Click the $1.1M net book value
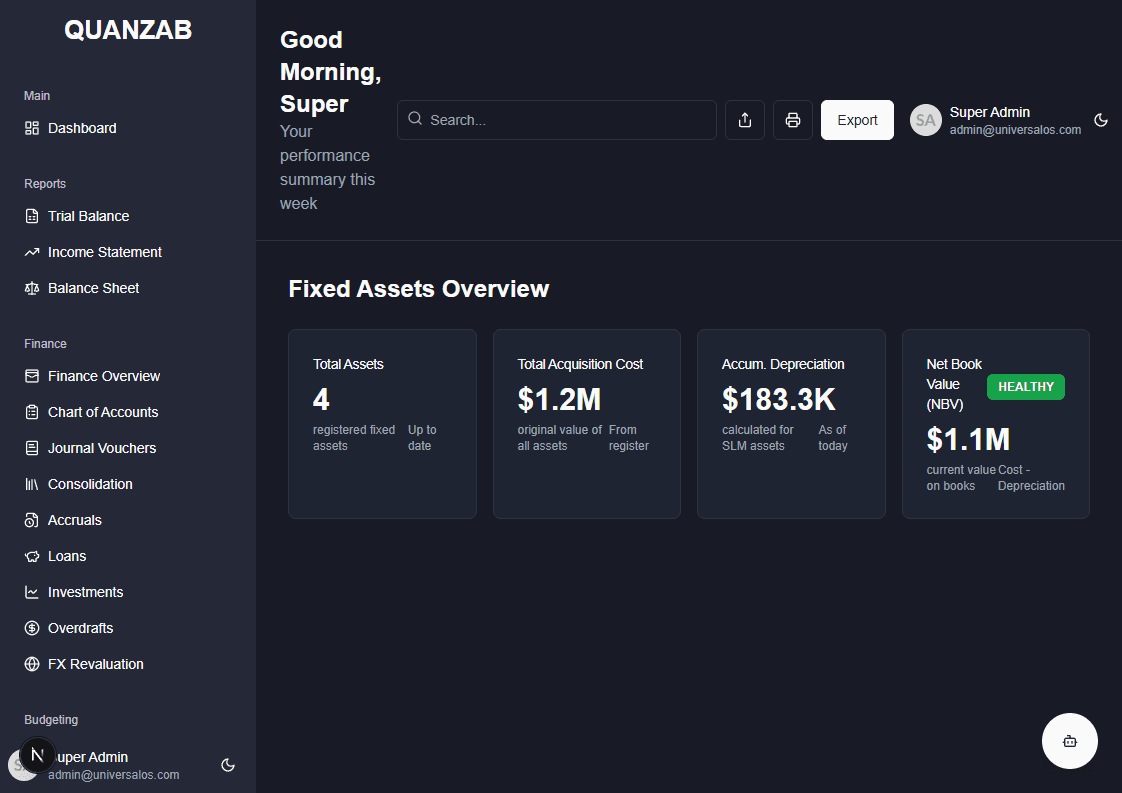Viewport: 1122px width, 793px height. coord(968,439)
